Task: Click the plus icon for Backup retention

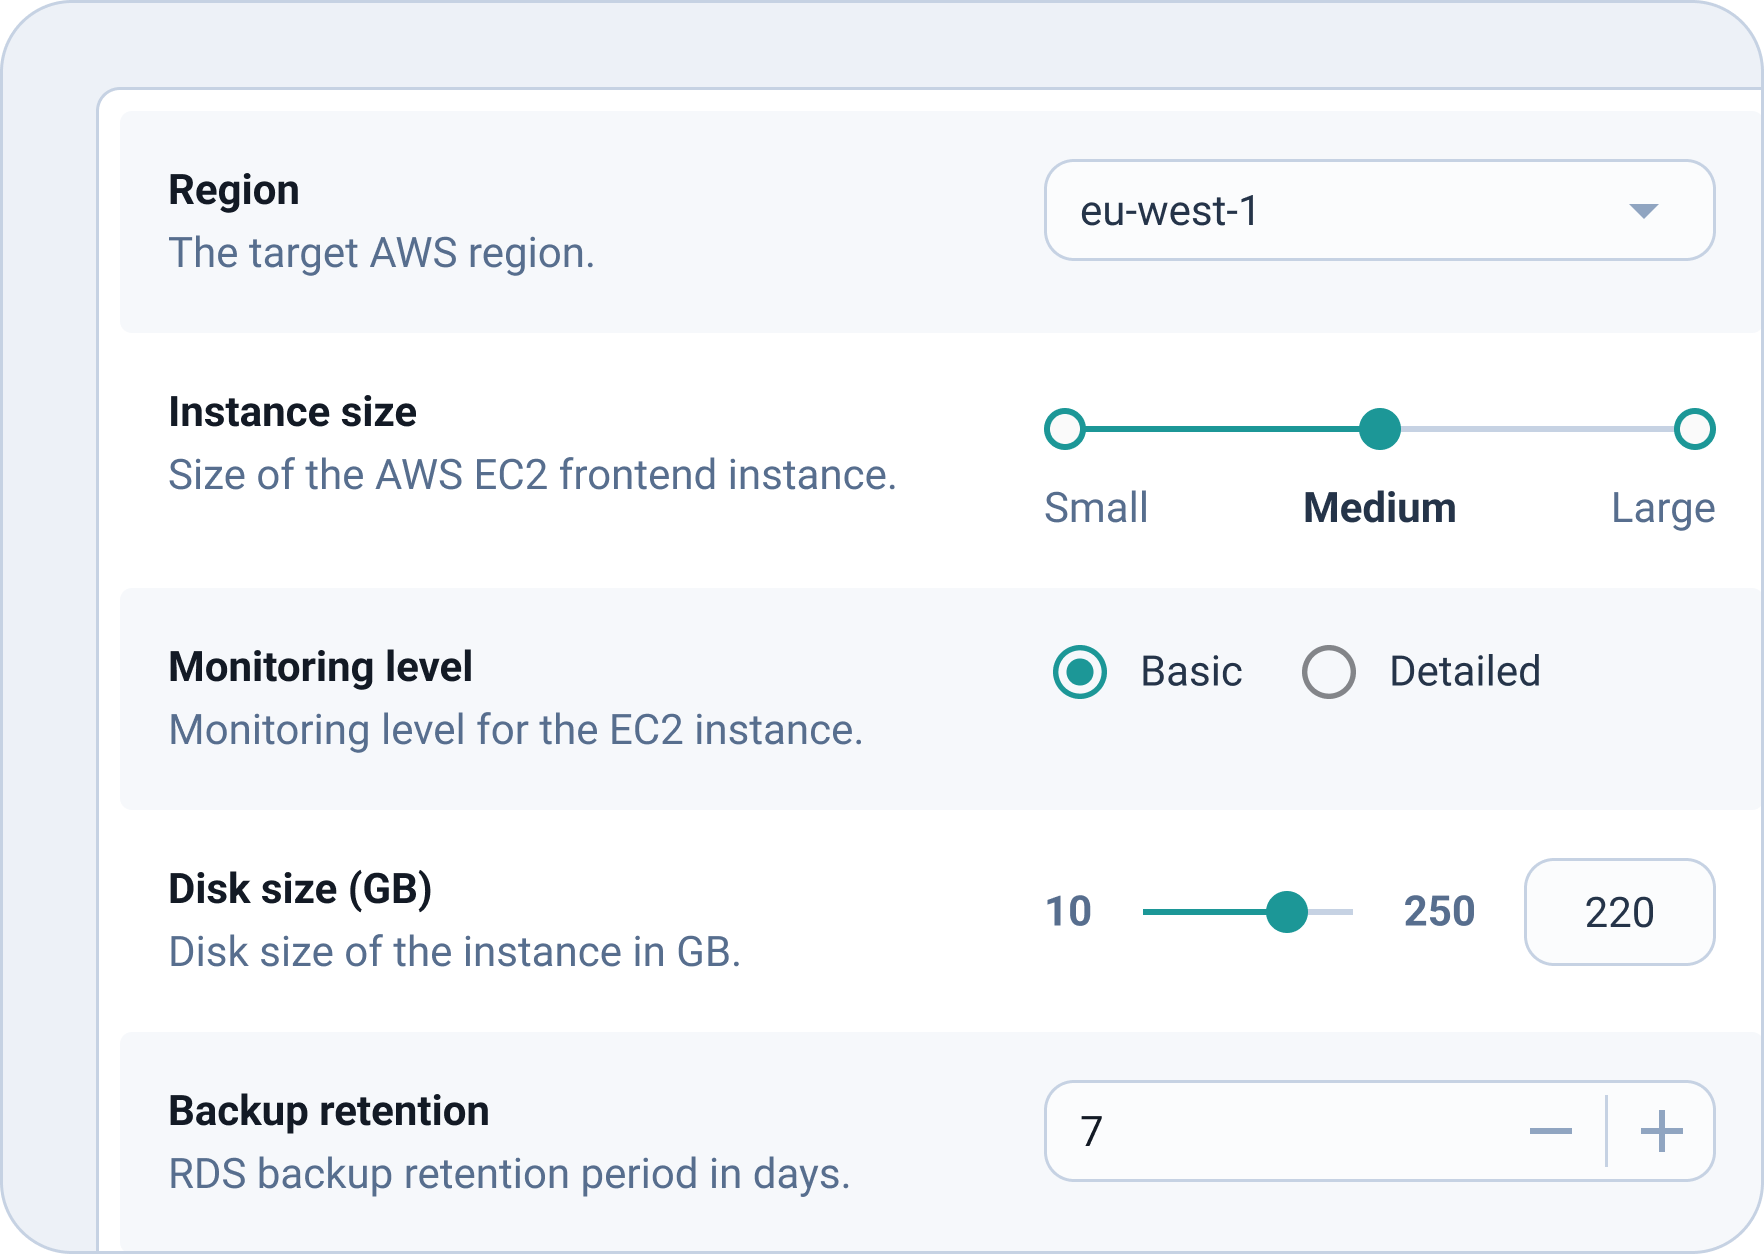Action: 1662,1131
